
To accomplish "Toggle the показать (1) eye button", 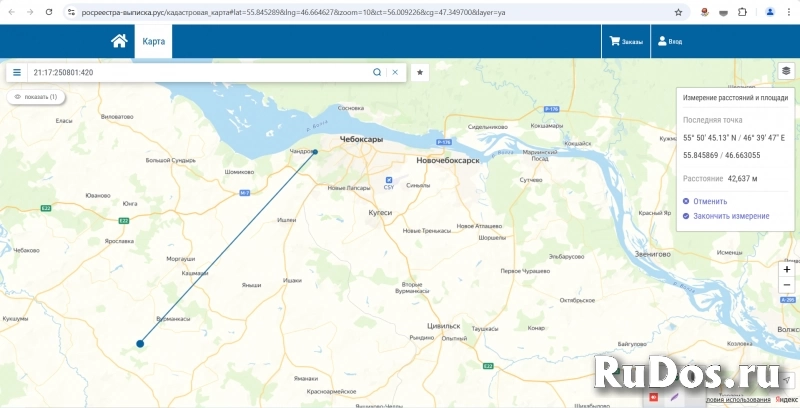I will pos(36,96).
